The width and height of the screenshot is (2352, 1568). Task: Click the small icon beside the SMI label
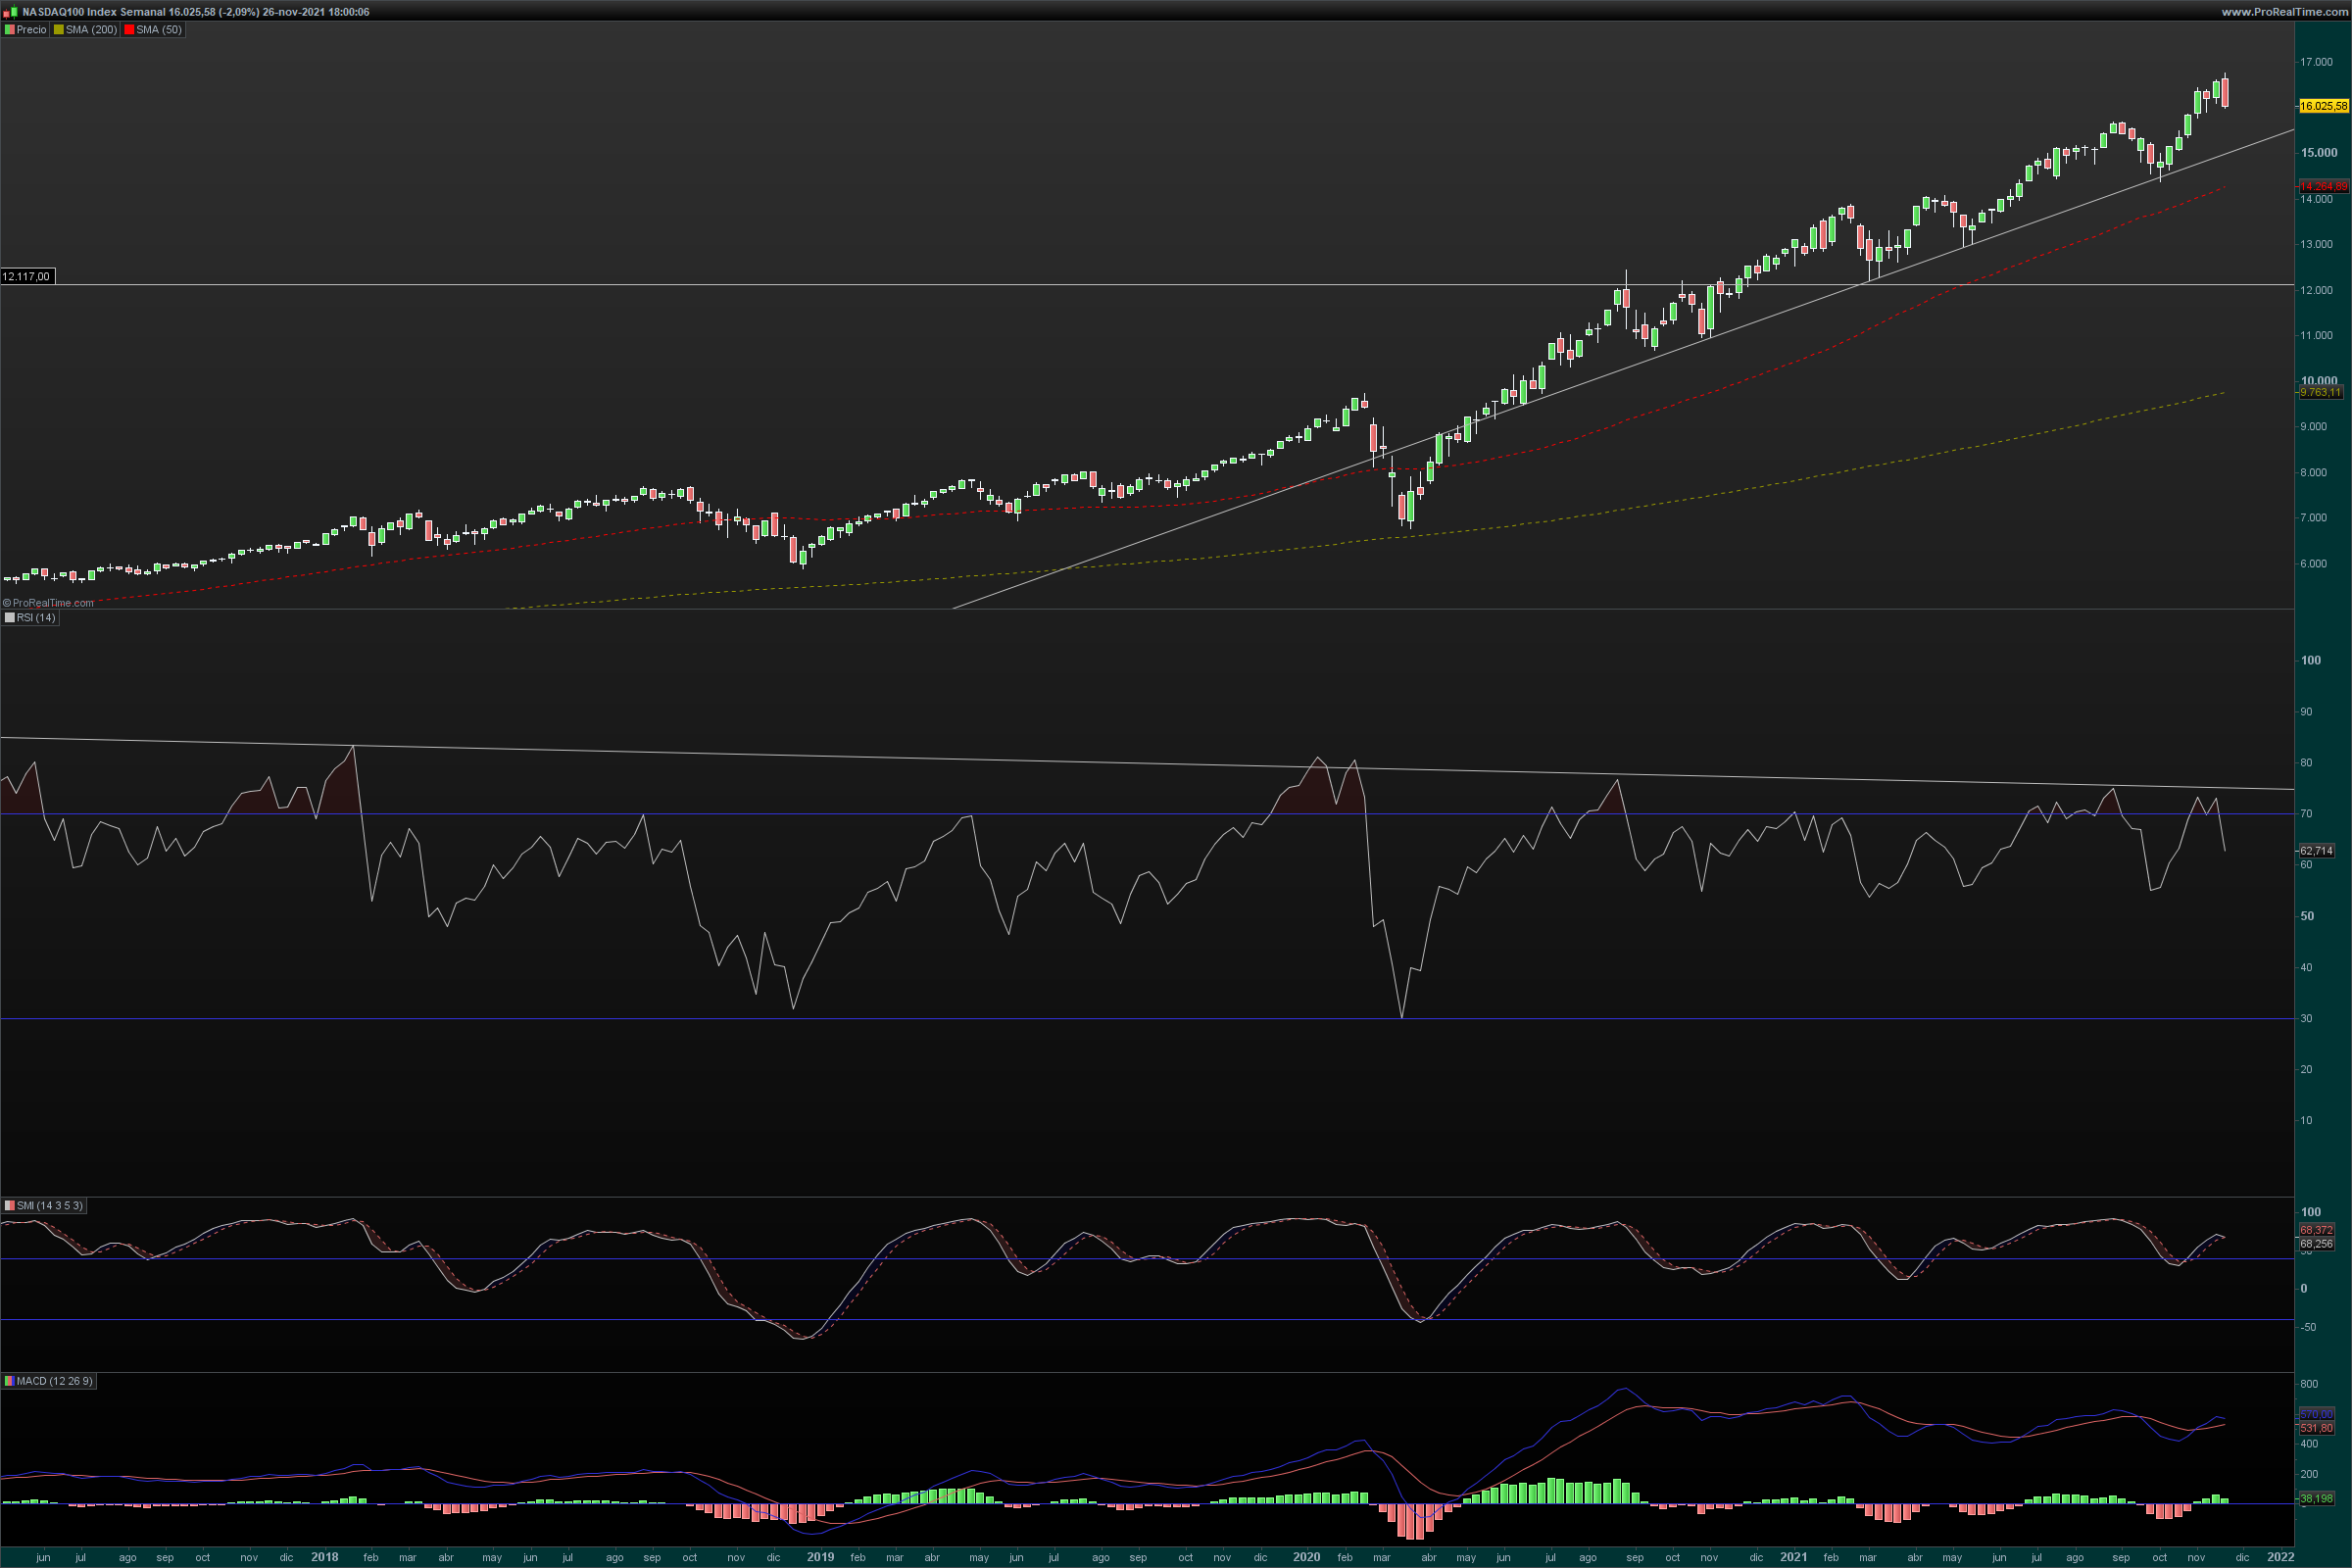[x=9, y=1206]
